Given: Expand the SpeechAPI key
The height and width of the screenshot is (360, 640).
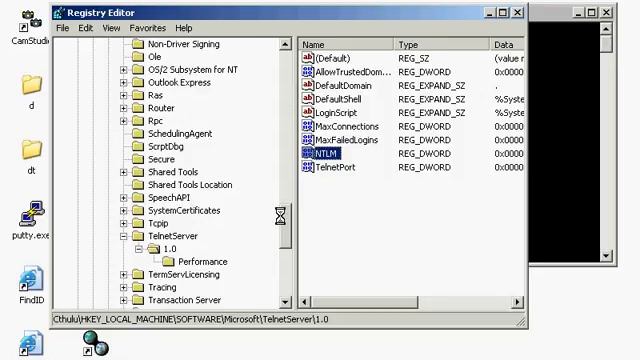Looking at the screenshot, I should click(123, 198).
